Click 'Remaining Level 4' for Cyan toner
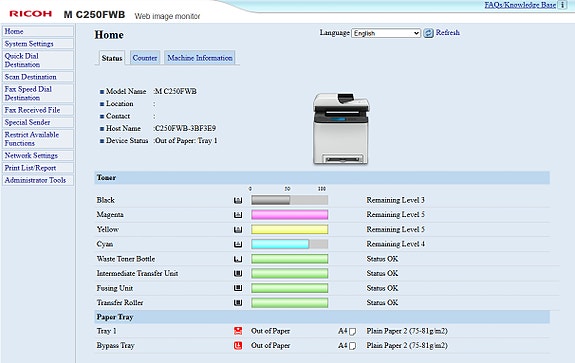Screen dimensions: 575x363 tap(395, 244)
